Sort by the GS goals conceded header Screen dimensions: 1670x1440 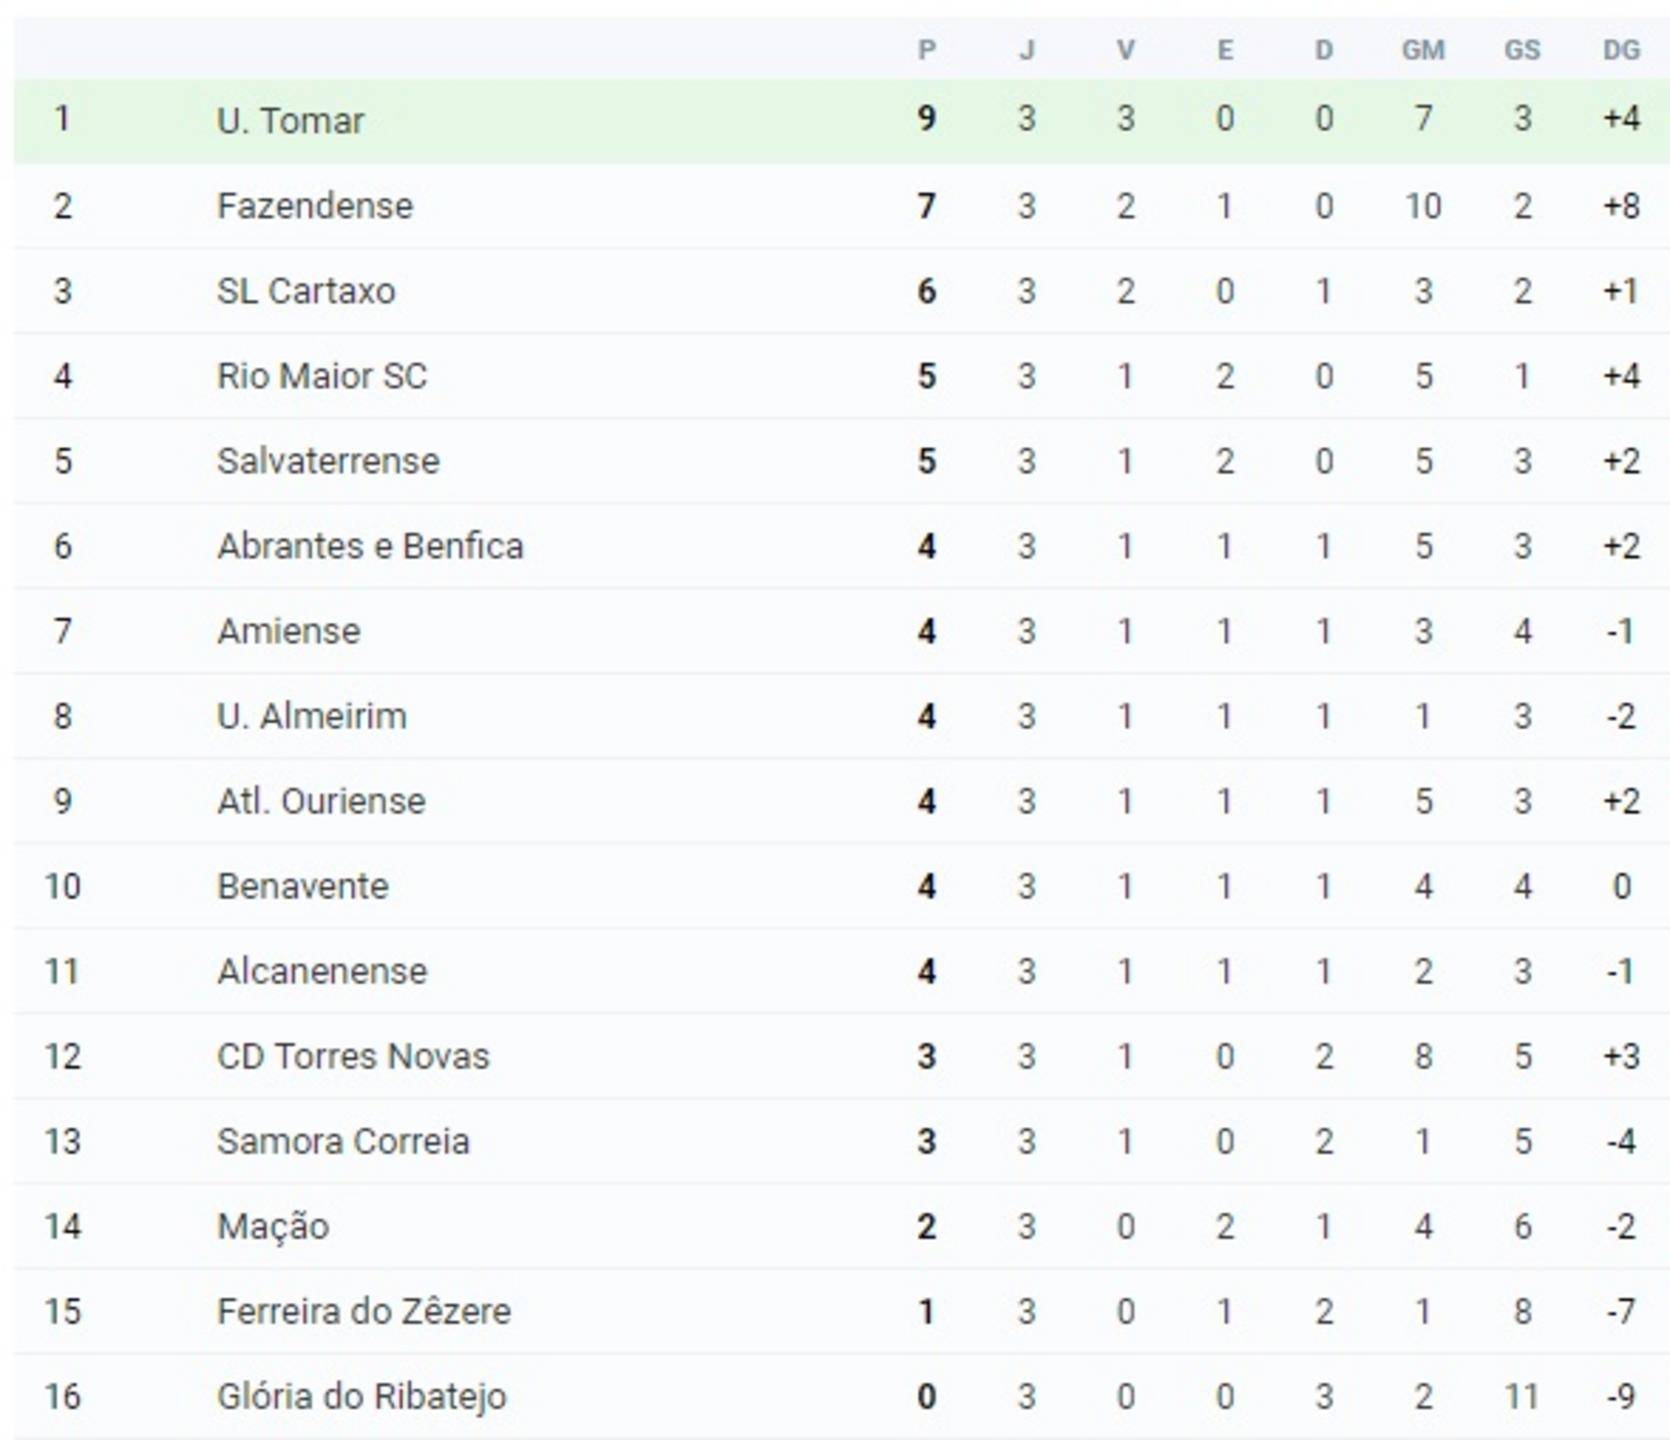click(x=1522, y=50)
